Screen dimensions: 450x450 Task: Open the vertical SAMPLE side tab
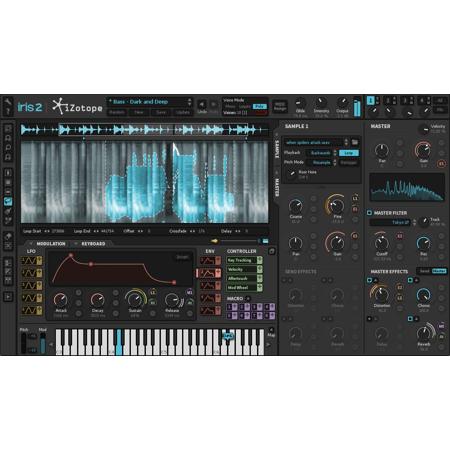(277, 149)
